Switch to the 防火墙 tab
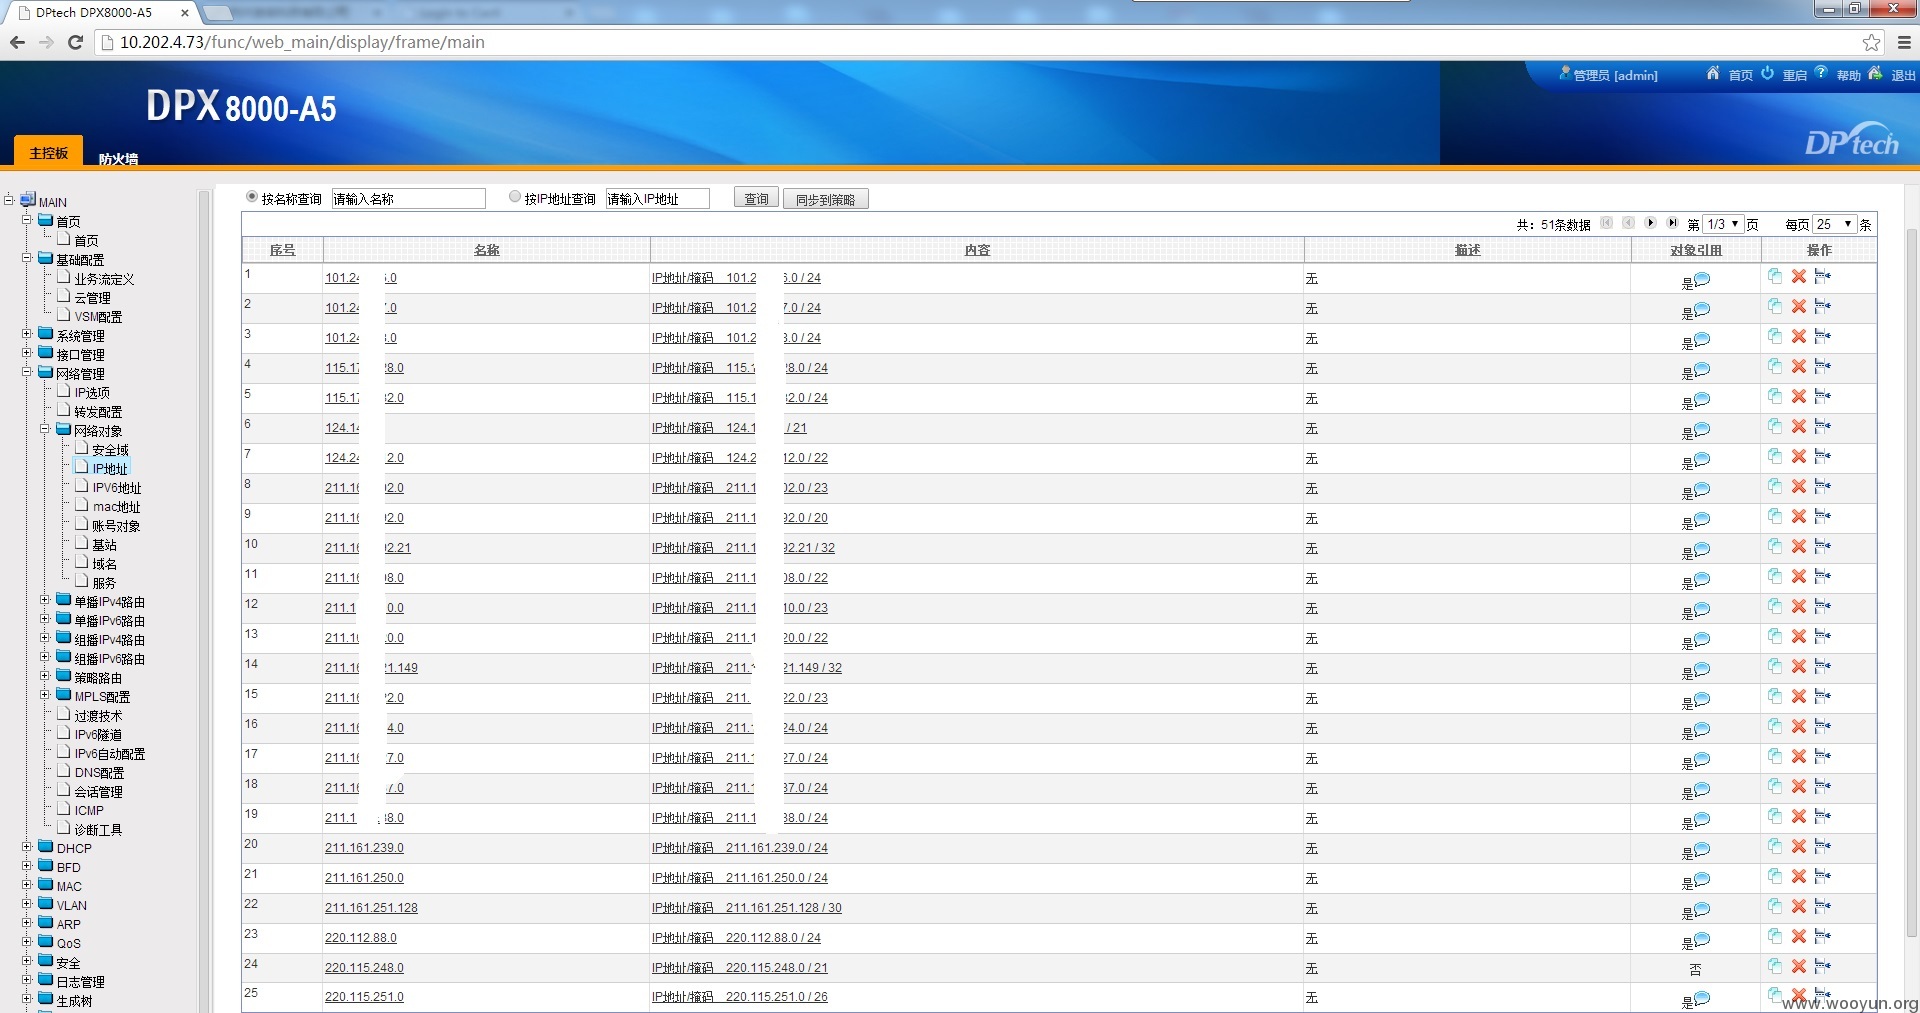The height and width of the screenshot is (1013, 1920). [119, 158]
